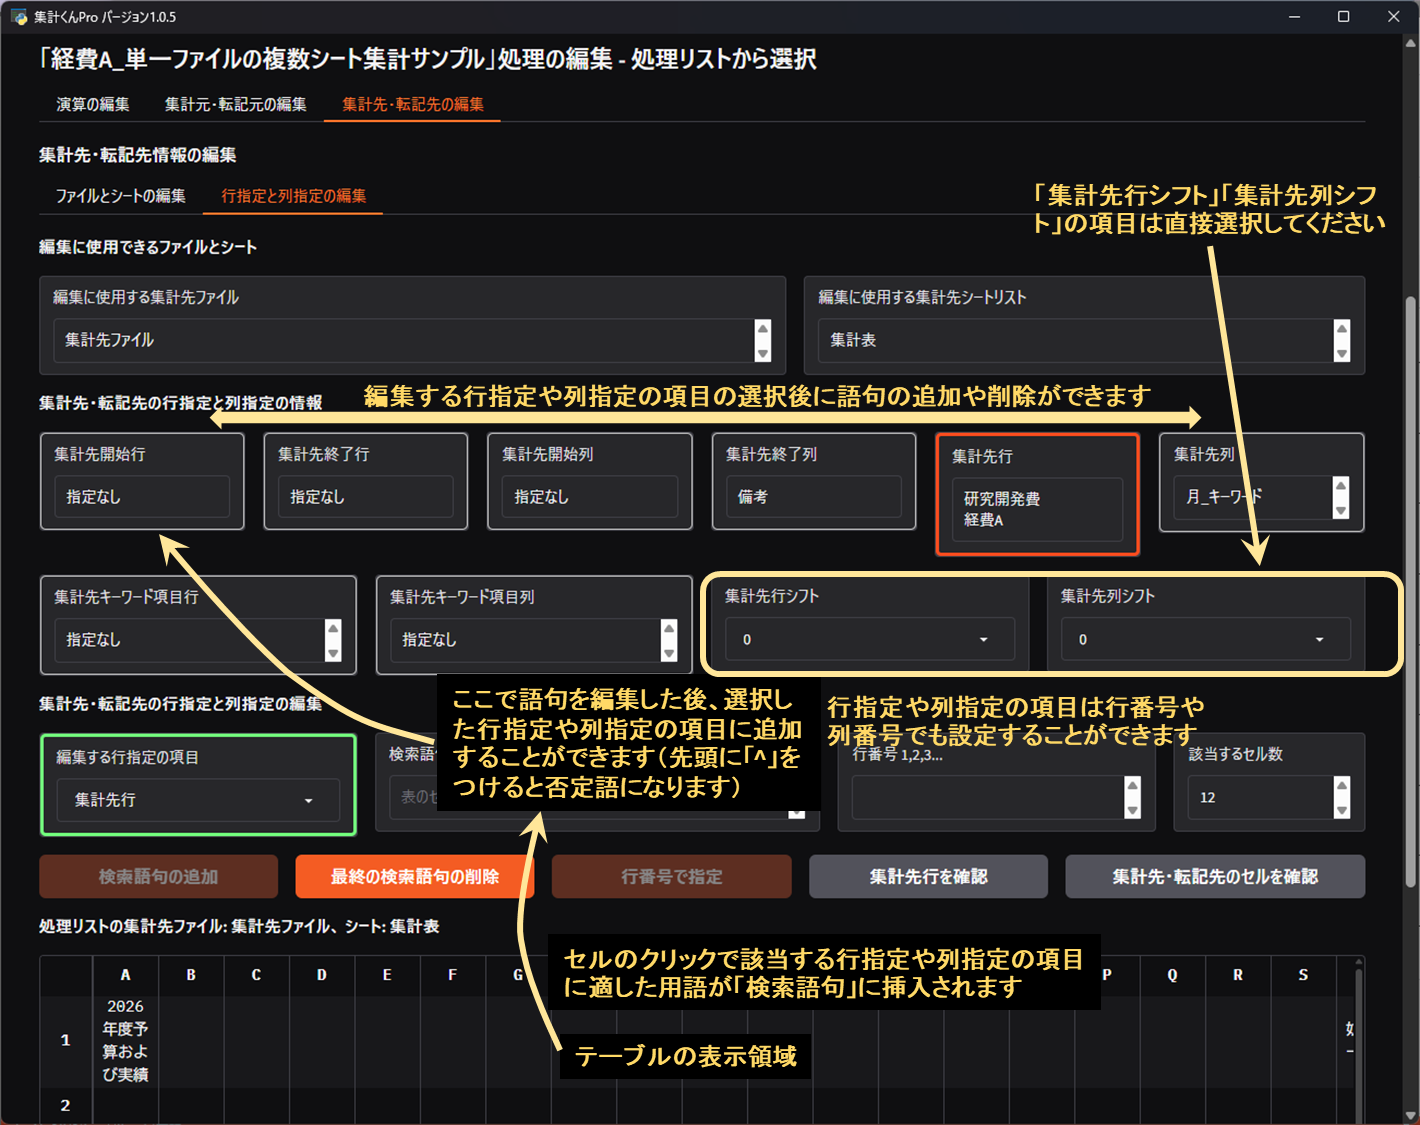The width and height of the screenshot is (1420, 1125).
Task: Click the 行番号 1,2,3 stepper arrows
Action: tap(1132, 798)
